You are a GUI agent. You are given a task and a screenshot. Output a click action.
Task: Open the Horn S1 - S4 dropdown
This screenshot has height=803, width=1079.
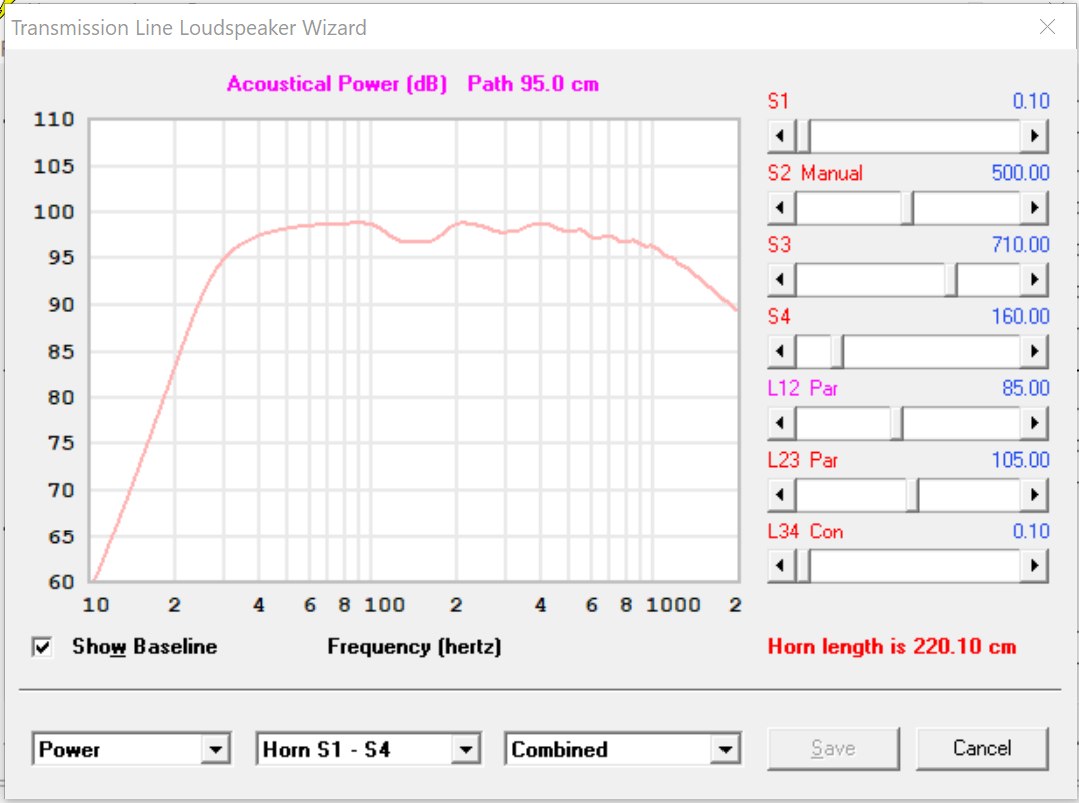(466, 749)
